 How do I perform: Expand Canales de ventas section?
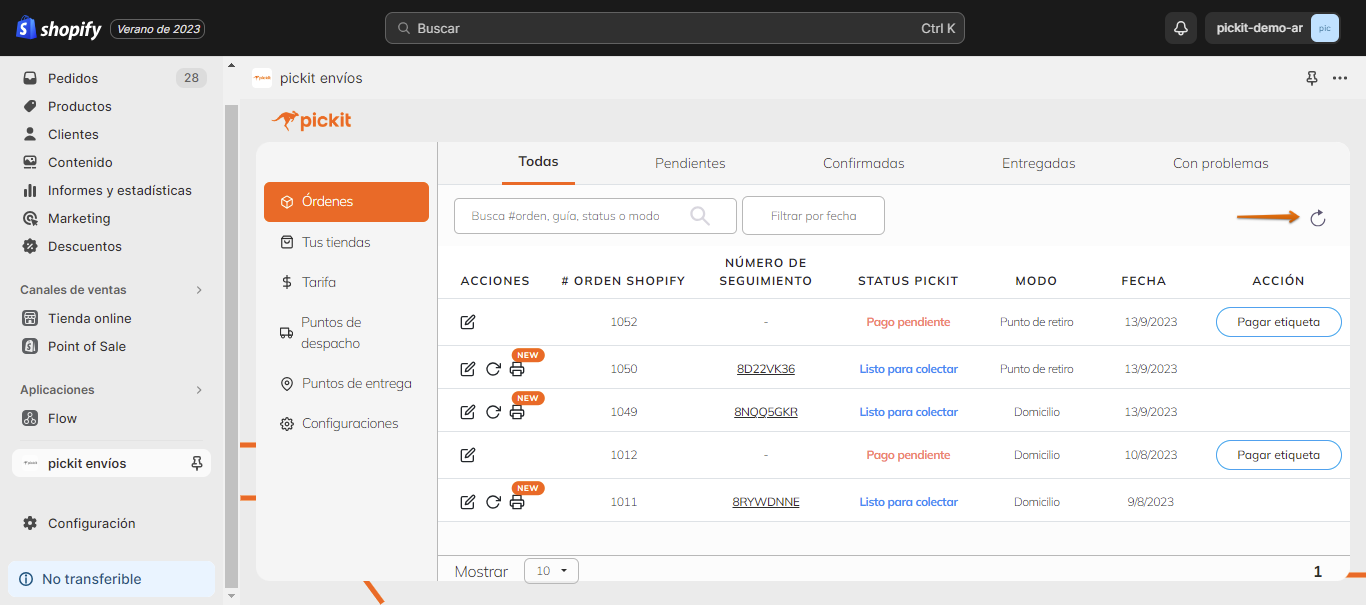[x=198, y=290]
